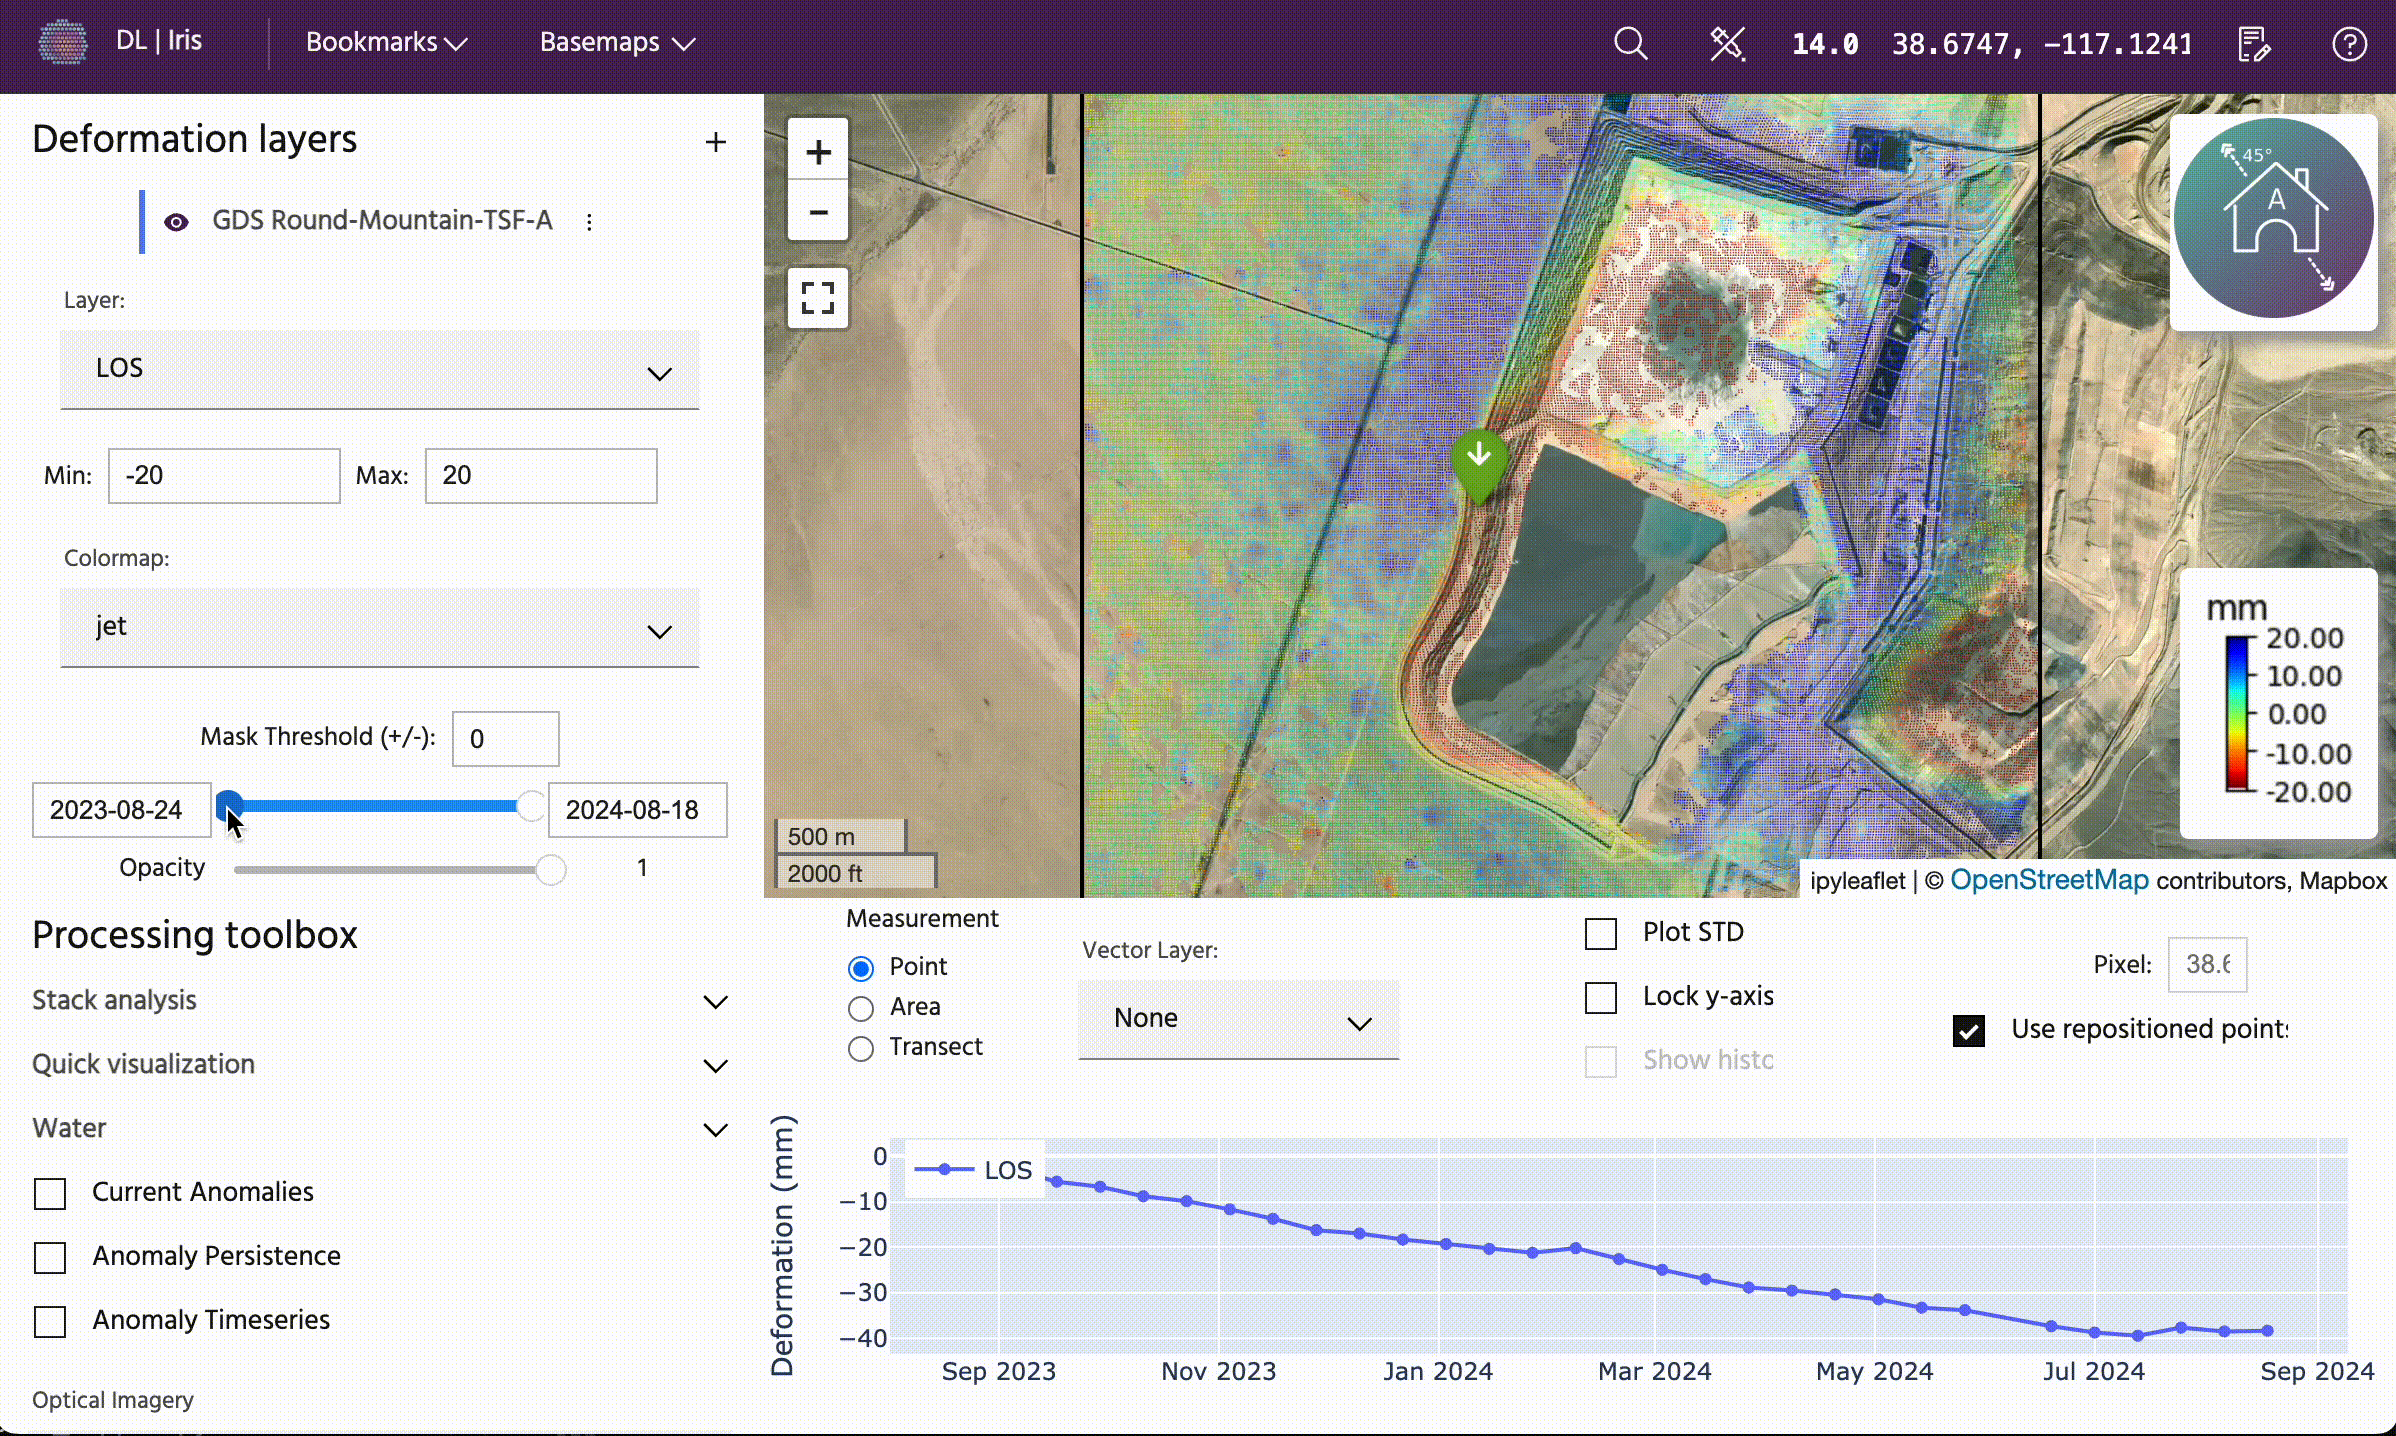The image size is (2396, 1436).
Task: Open the jet colormap dropdown
Action: pos(380,627)
